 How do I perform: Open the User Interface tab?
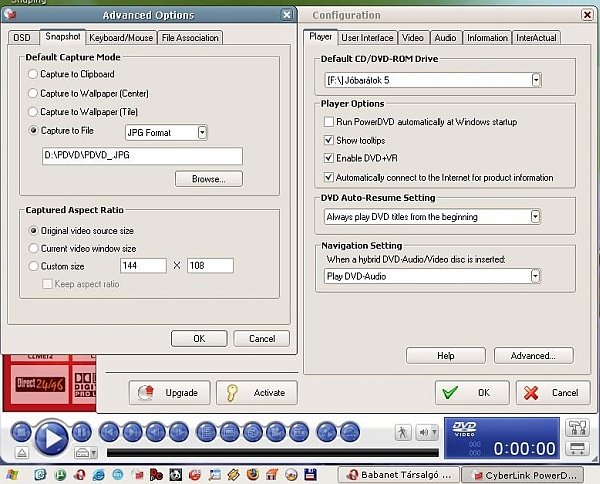(x=367, y=38)
